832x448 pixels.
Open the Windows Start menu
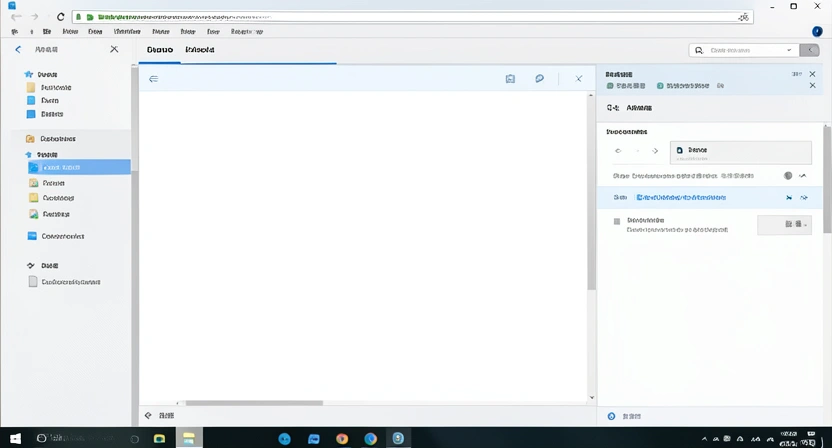pyautogui.click(x=15, y=438)
